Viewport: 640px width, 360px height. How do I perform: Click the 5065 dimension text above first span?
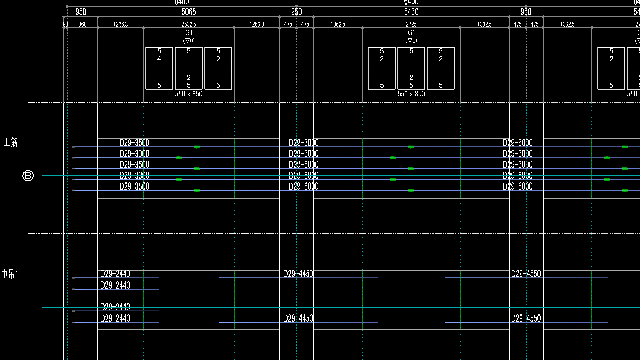(x=189, y=12)
